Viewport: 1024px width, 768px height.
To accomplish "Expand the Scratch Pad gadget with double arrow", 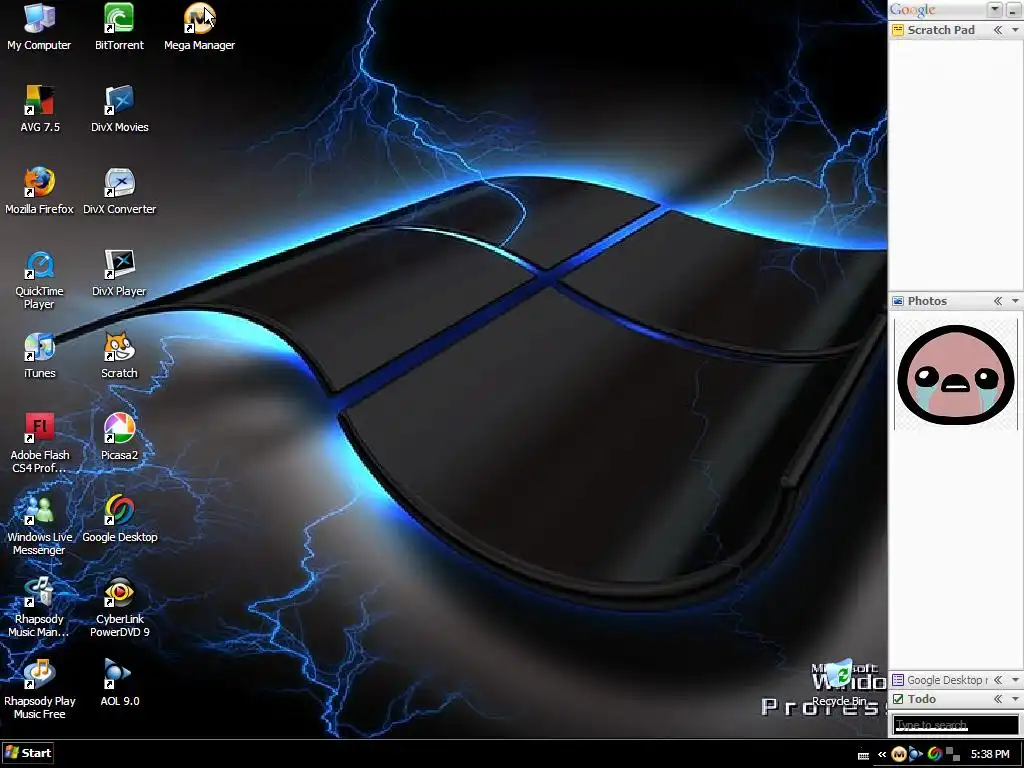I will coord(998,30).
